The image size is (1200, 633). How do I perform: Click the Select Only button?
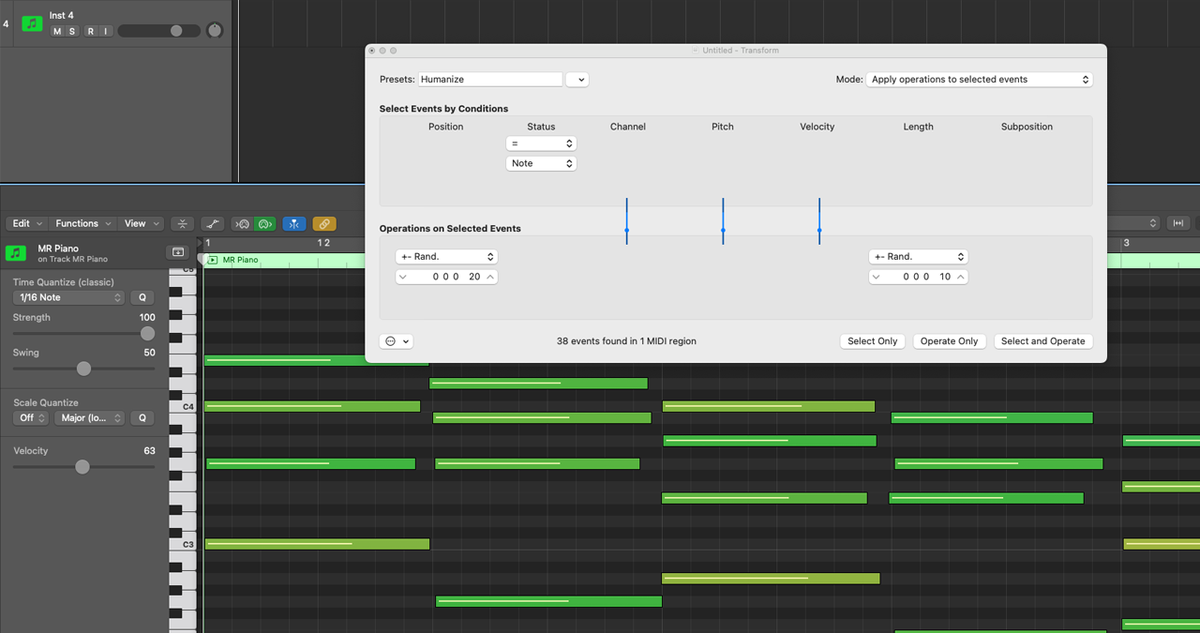(872, 341)
